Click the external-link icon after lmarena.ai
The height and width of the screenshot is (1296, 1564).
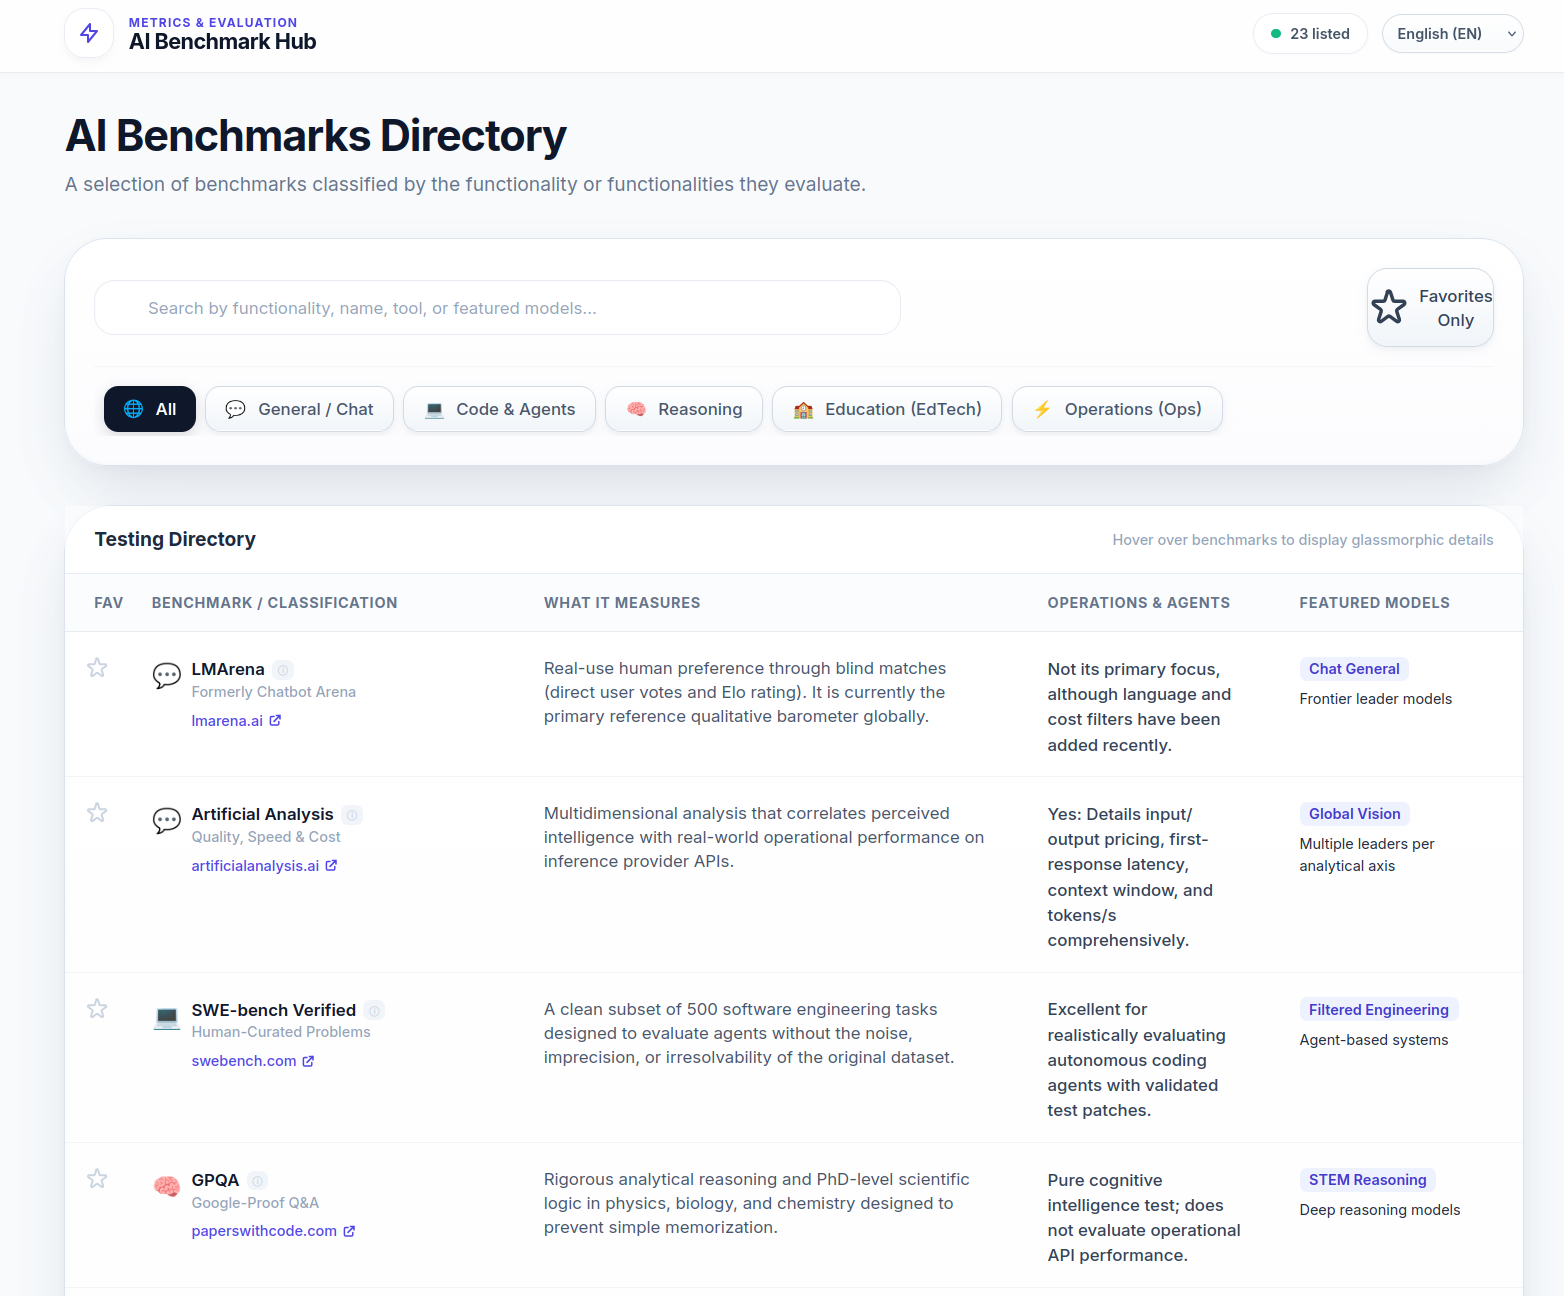click(275, 720)
